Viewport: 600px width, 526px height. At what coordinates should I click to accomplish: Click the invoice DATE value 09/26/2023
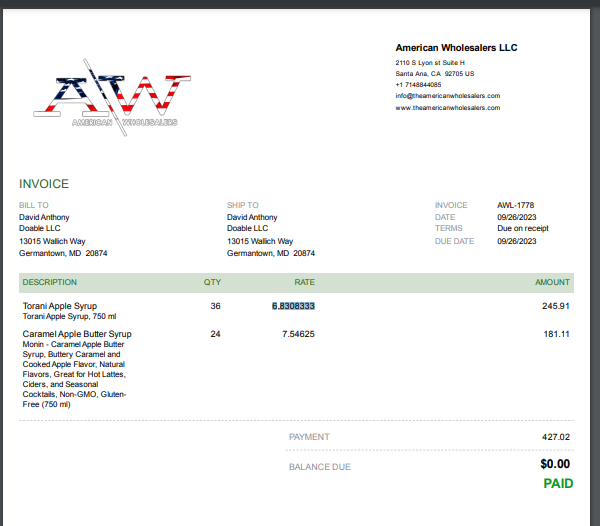pos(517,217)
